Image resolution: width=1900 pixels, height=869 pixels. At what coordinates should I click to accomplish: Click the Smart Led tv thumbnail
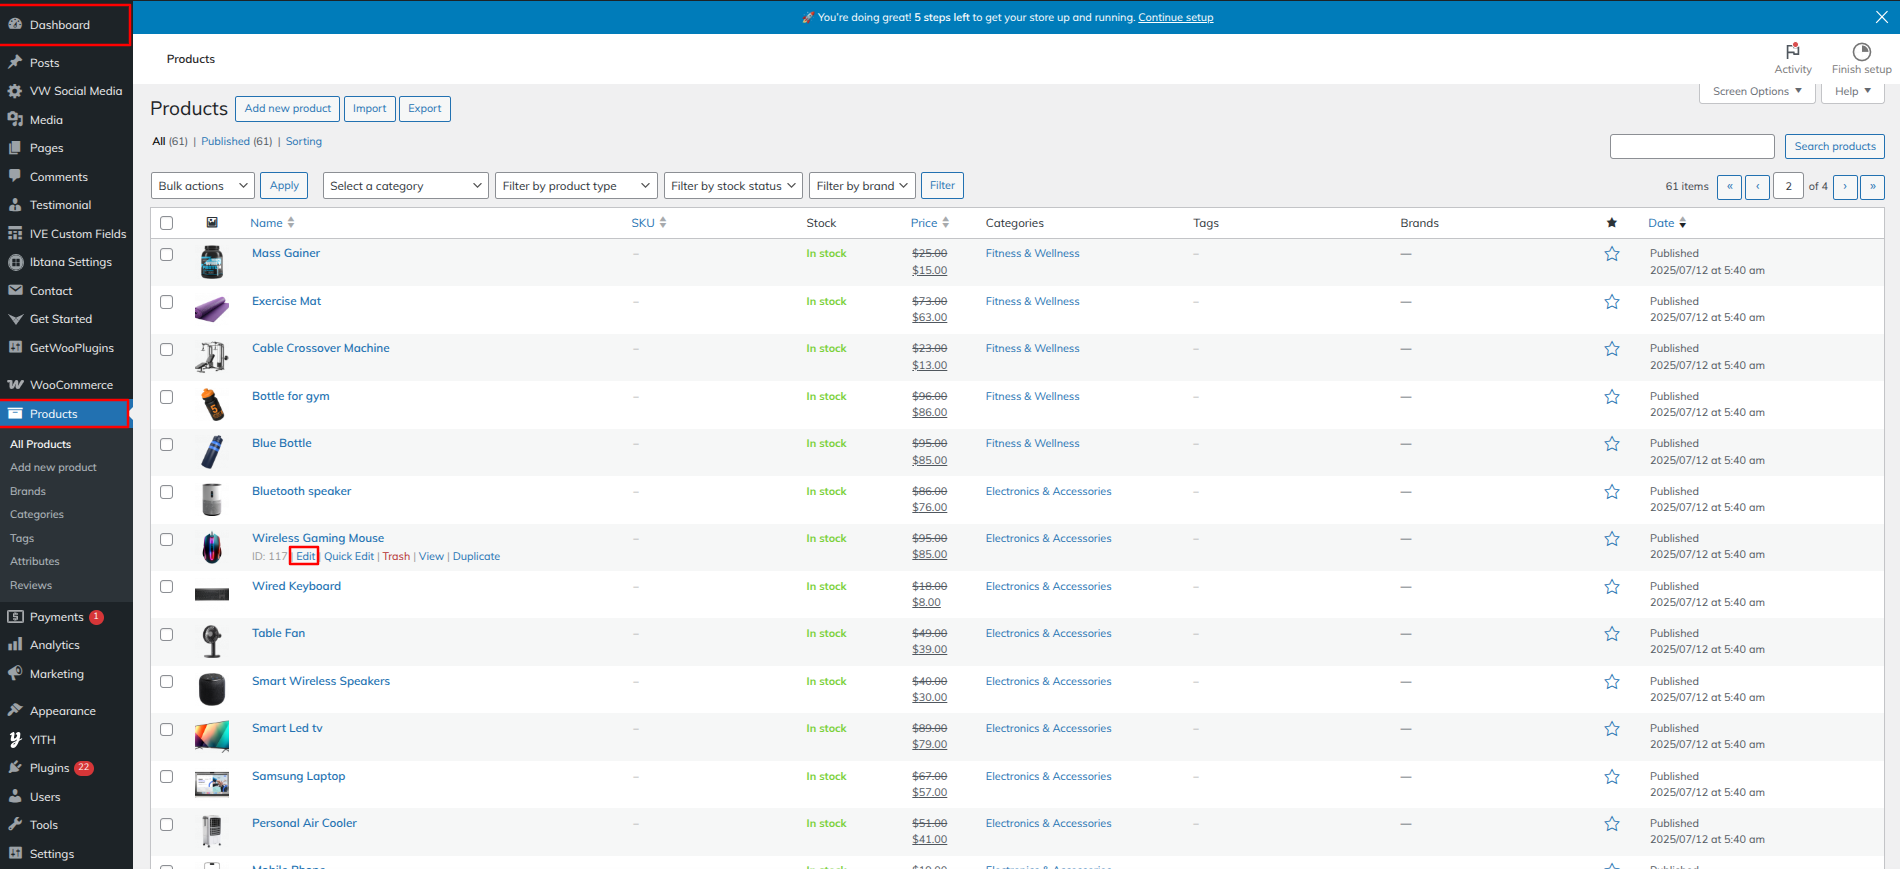(212, 736)
